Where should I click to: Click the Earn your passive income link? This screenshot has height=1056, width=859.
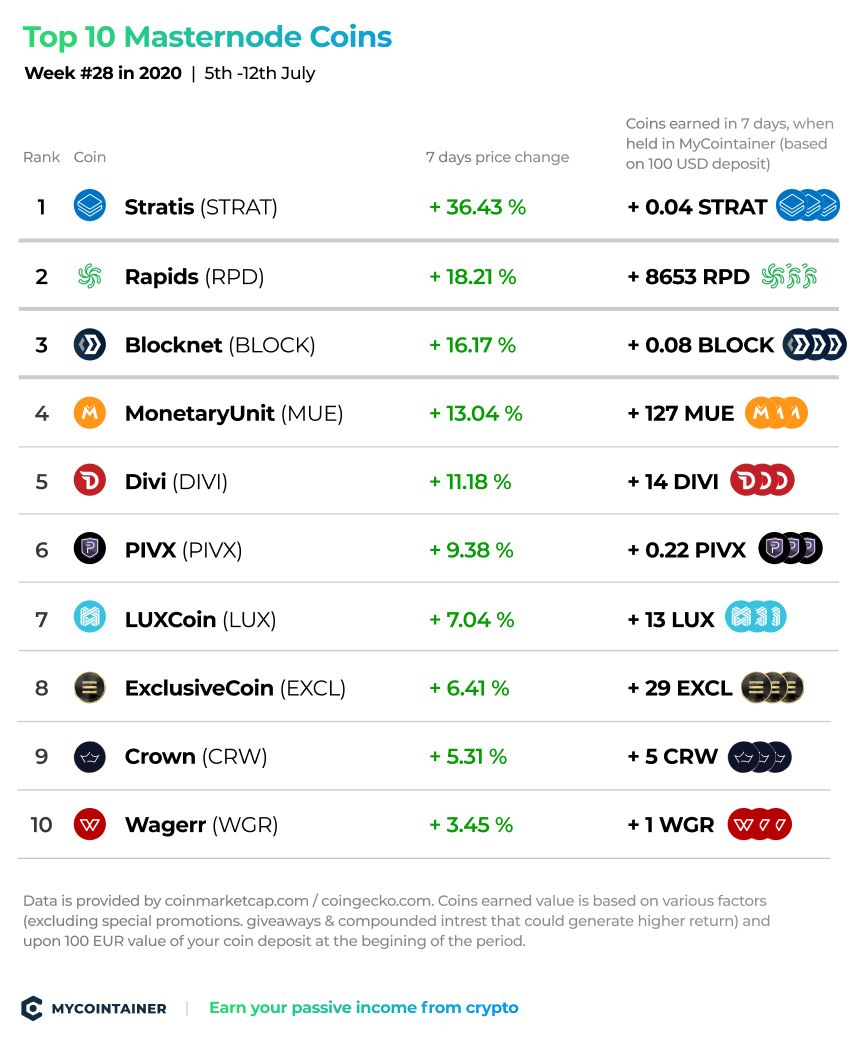[x=364, y=1008]
